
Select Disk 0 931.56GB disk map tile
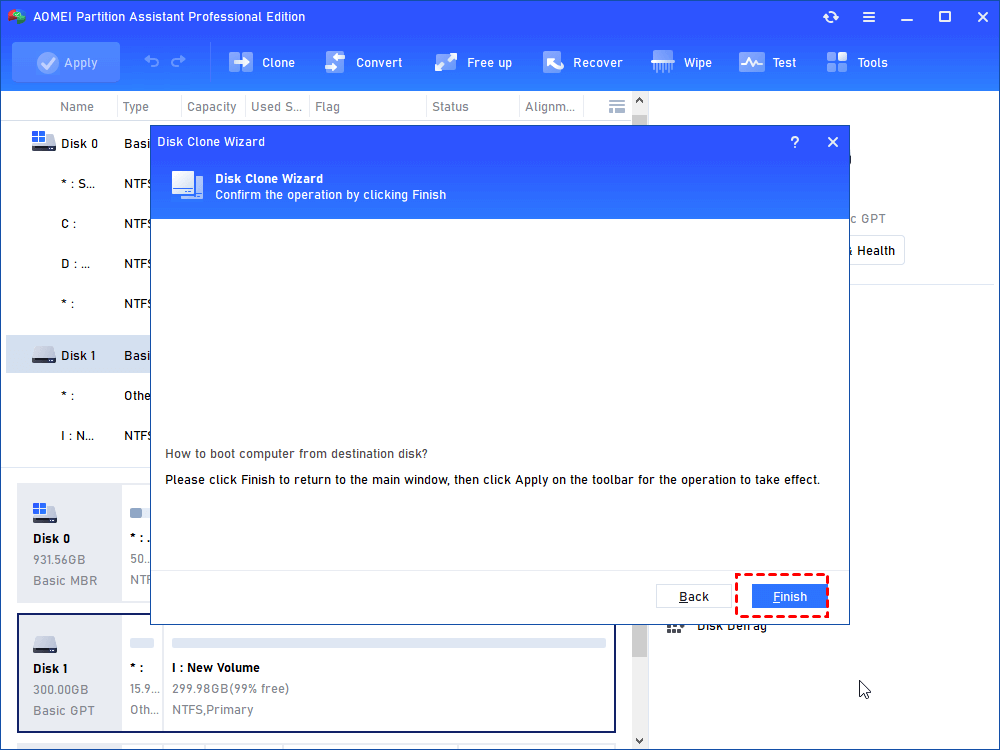click(69, 543)
